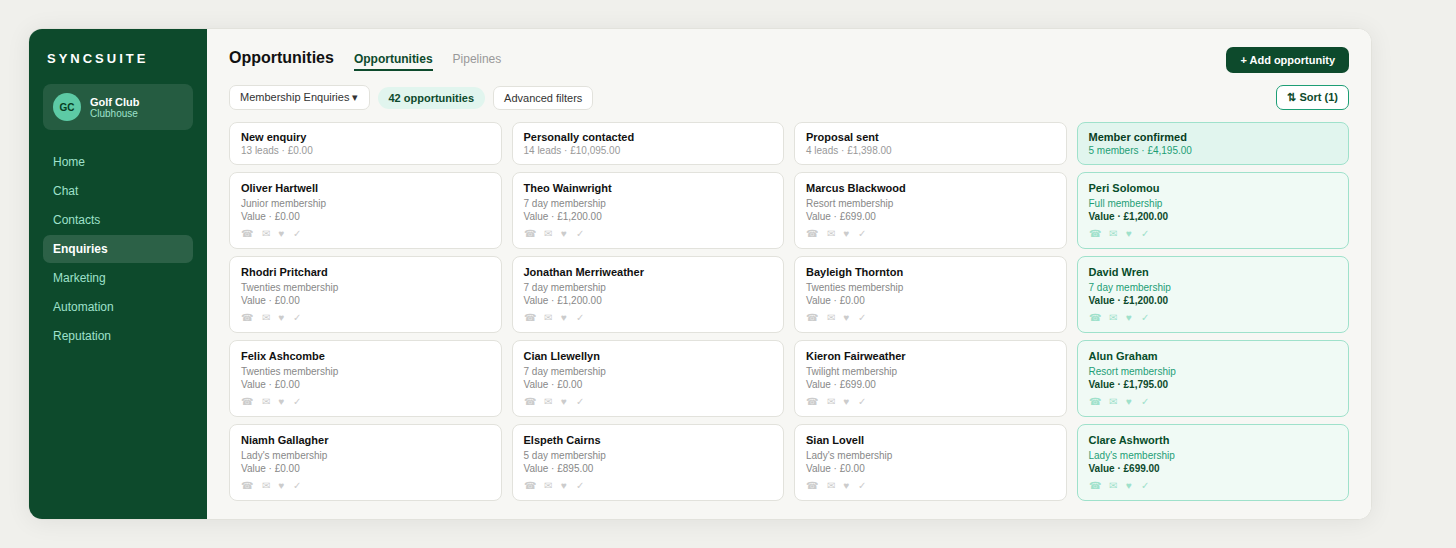Click the Golf Club Clubhouse account switcher
The height and width of the screenshot is (548, 1456).
pos(118,107)
